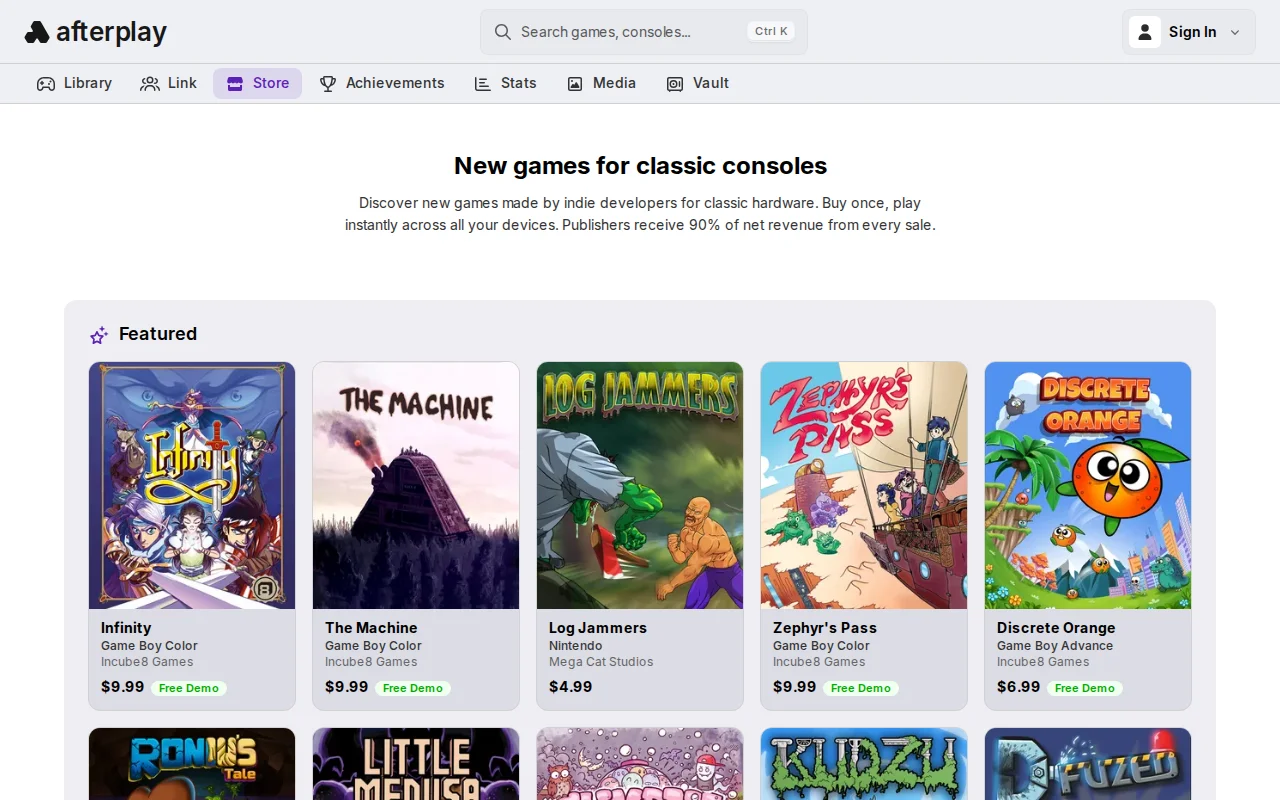Open the Log Jammers cover art
The height and width of the screenshot is (800, 1280).
click(640, 485)
